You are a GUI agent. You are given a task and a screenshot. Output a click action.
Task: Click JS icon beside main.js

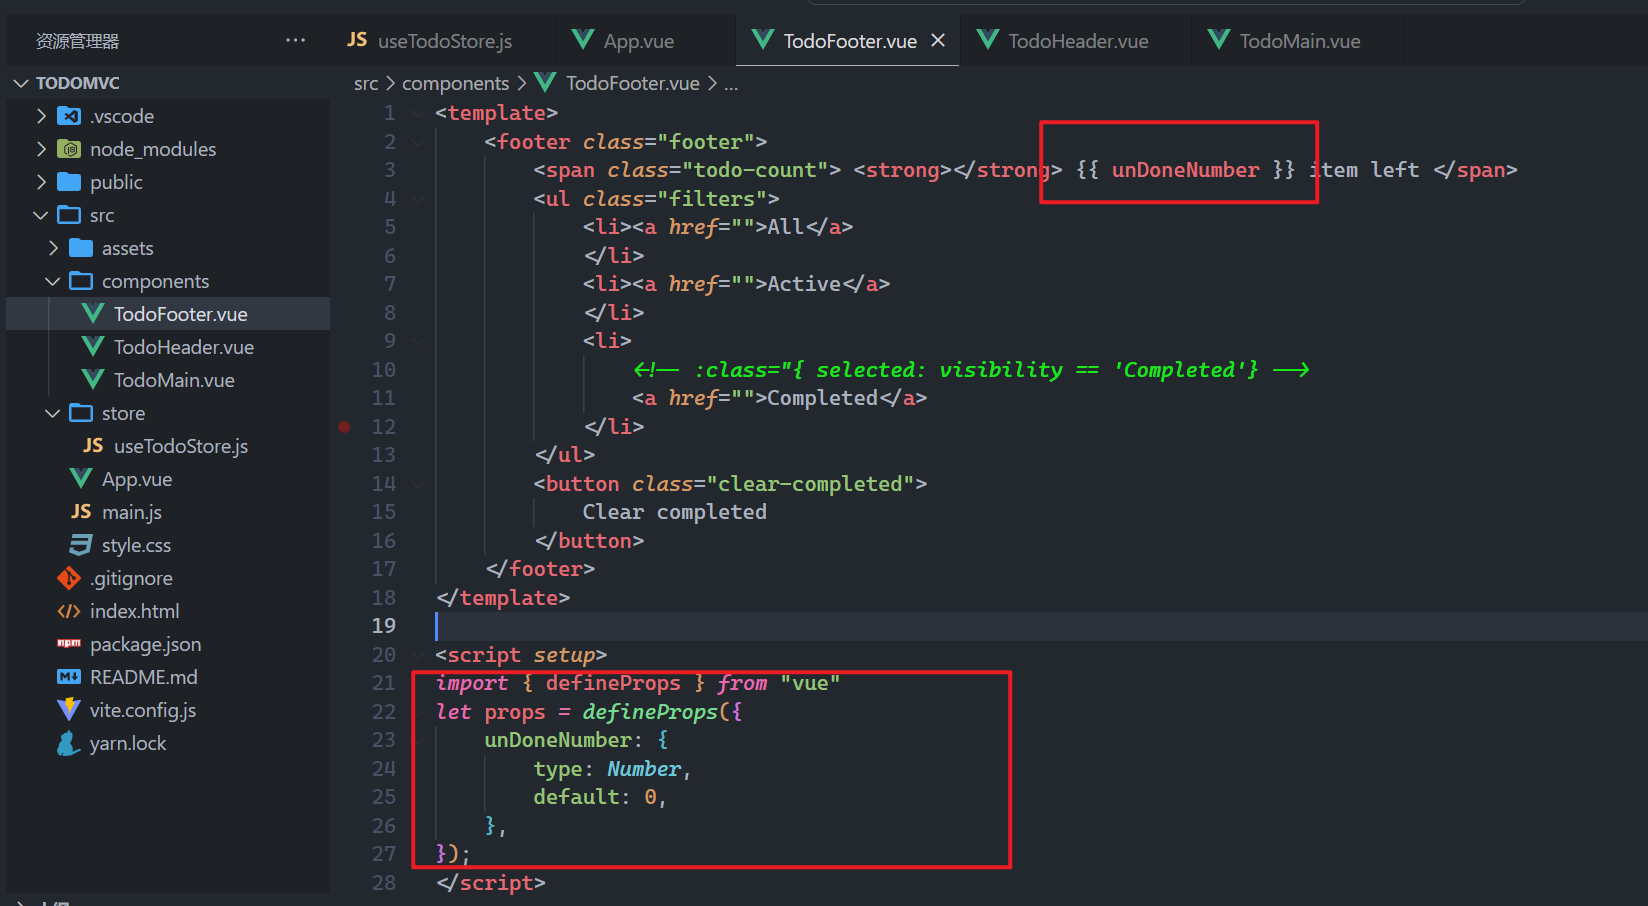(x=81, y=512)
